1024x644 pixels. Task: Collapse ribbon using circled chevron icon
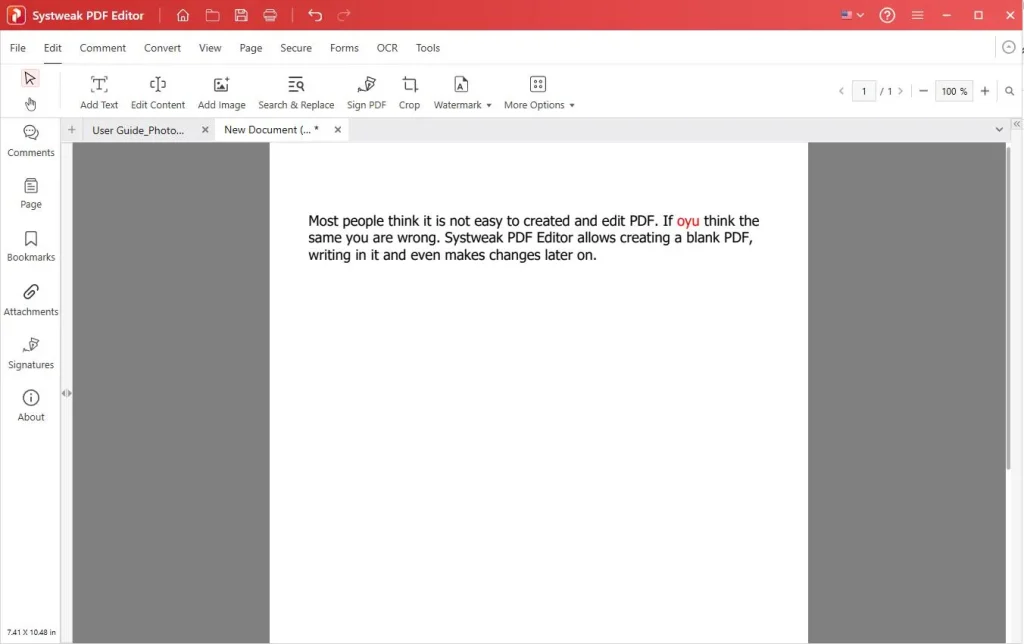coord(1008,47)
